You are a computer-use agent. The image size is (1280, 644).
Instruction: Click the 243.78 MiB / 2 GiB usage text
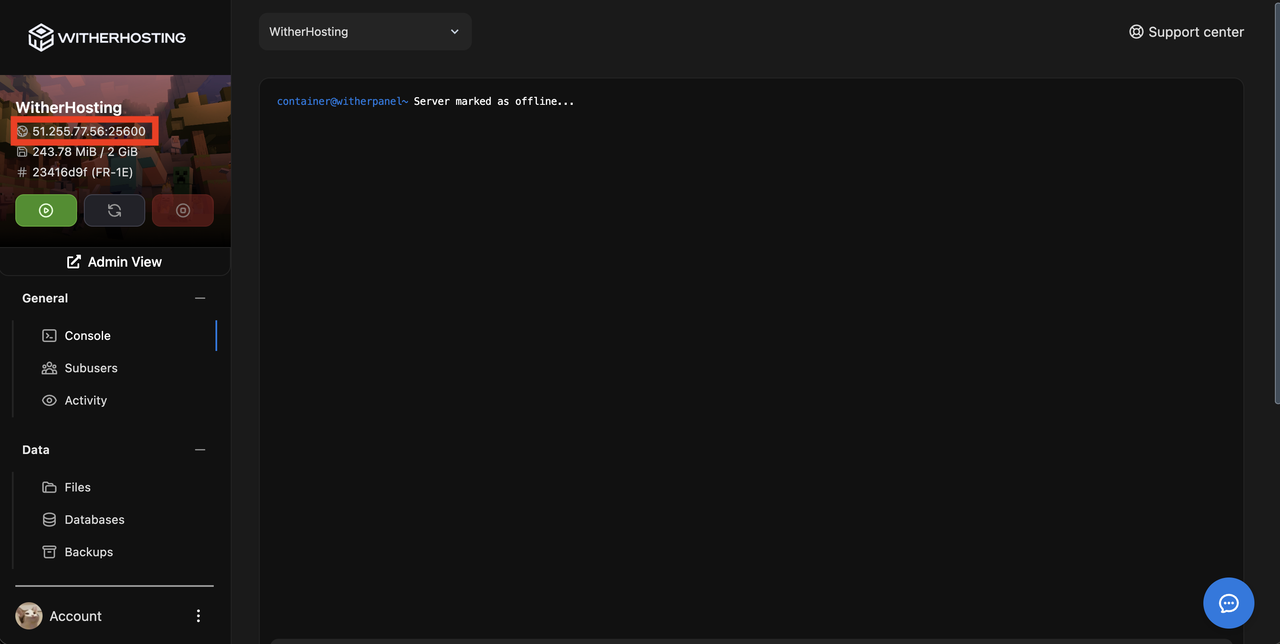click(85, 152)
